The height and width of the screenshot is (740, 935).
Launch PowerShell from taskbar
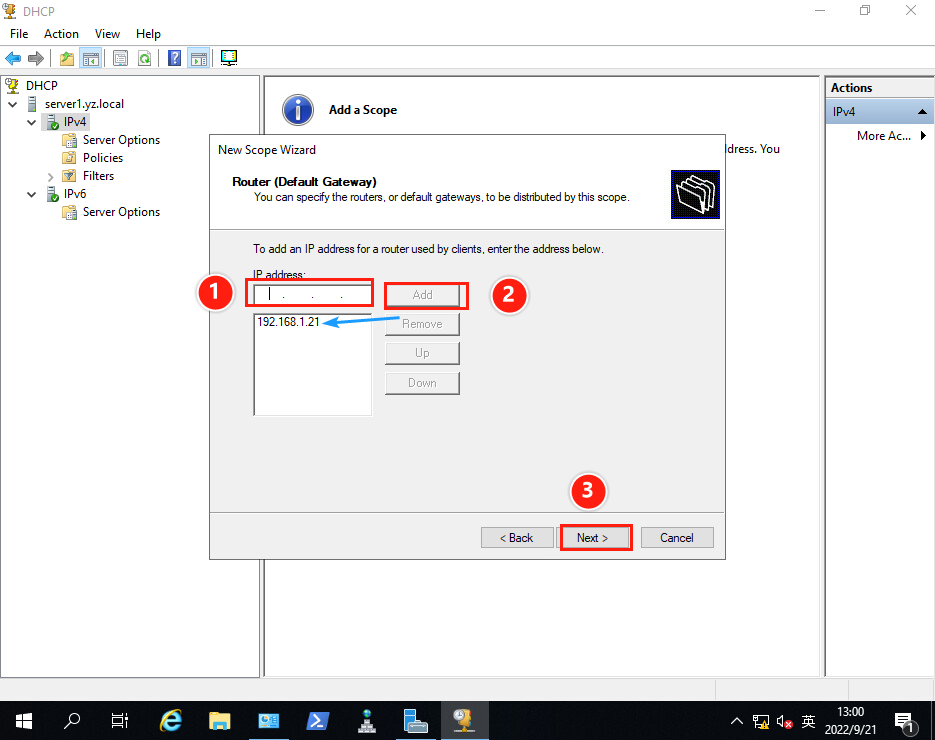(317, 721)
